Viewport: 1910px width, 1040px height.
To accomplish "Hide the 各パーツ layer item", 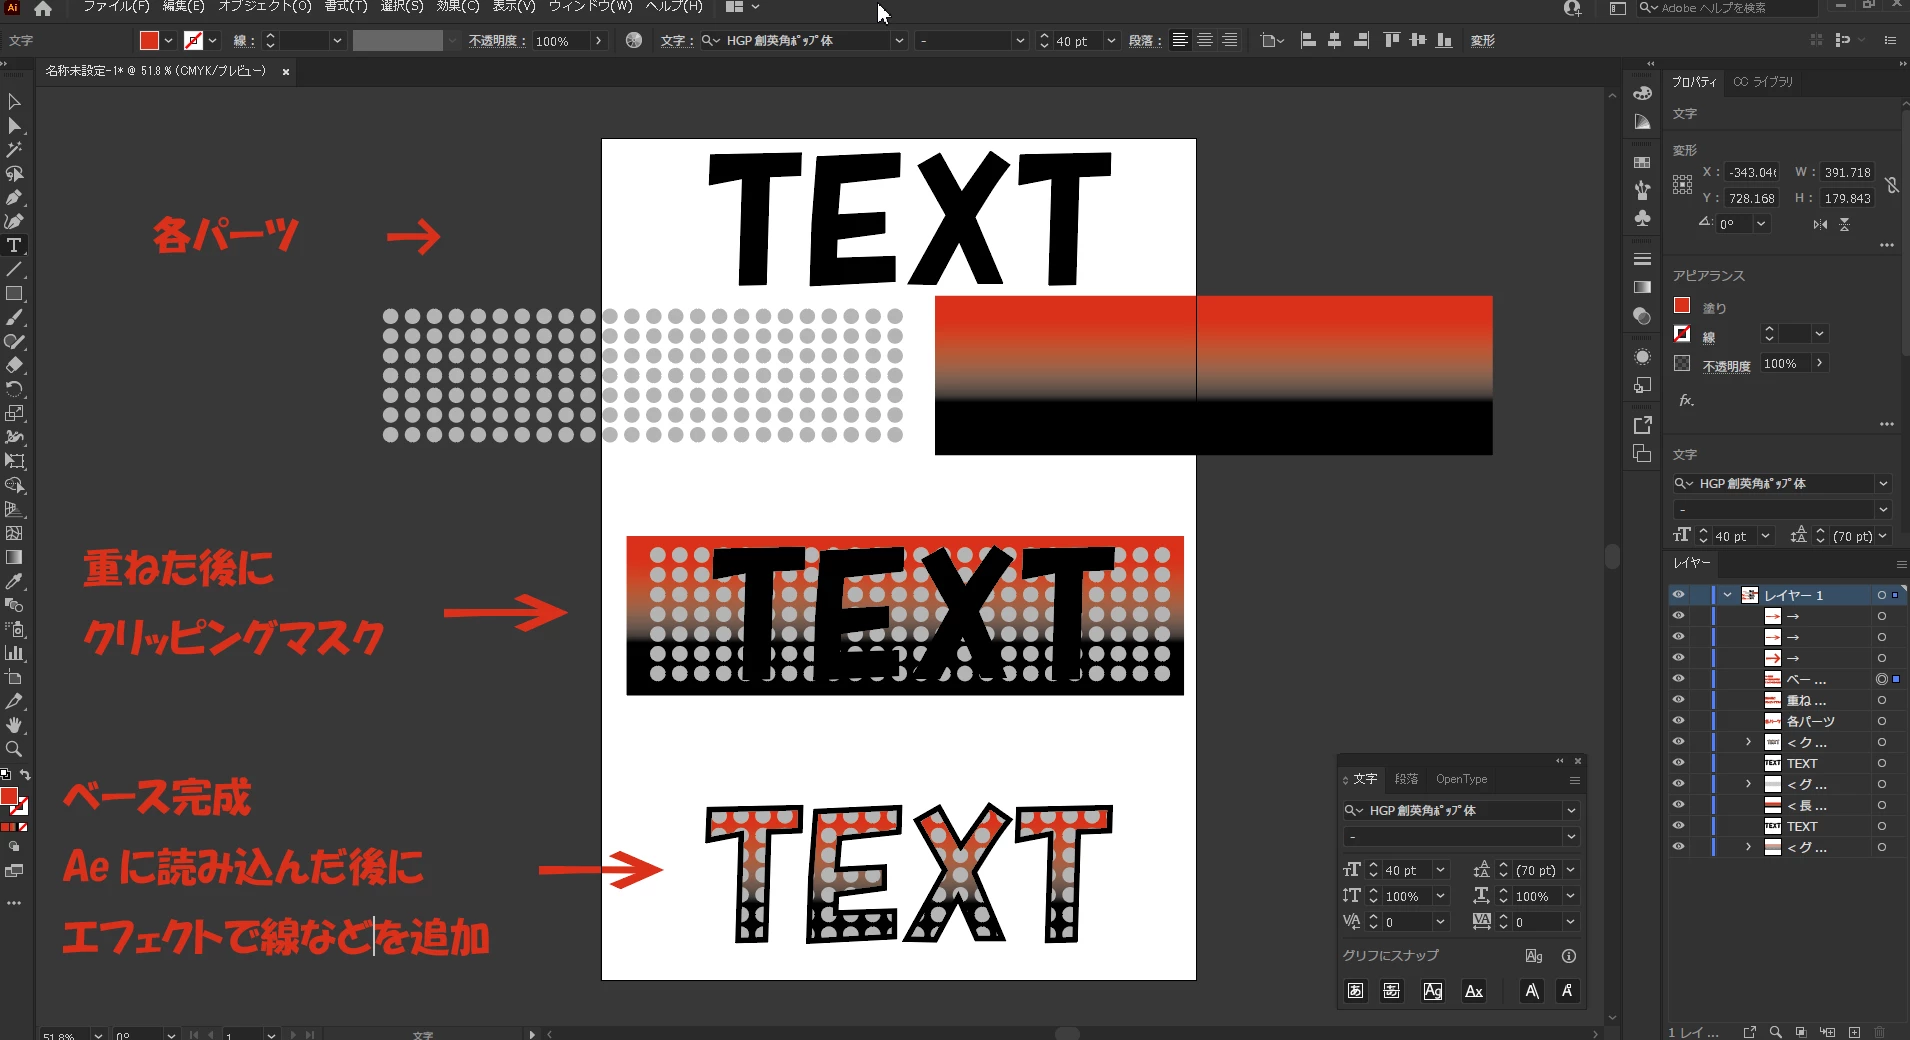I will coord(1679,721).
